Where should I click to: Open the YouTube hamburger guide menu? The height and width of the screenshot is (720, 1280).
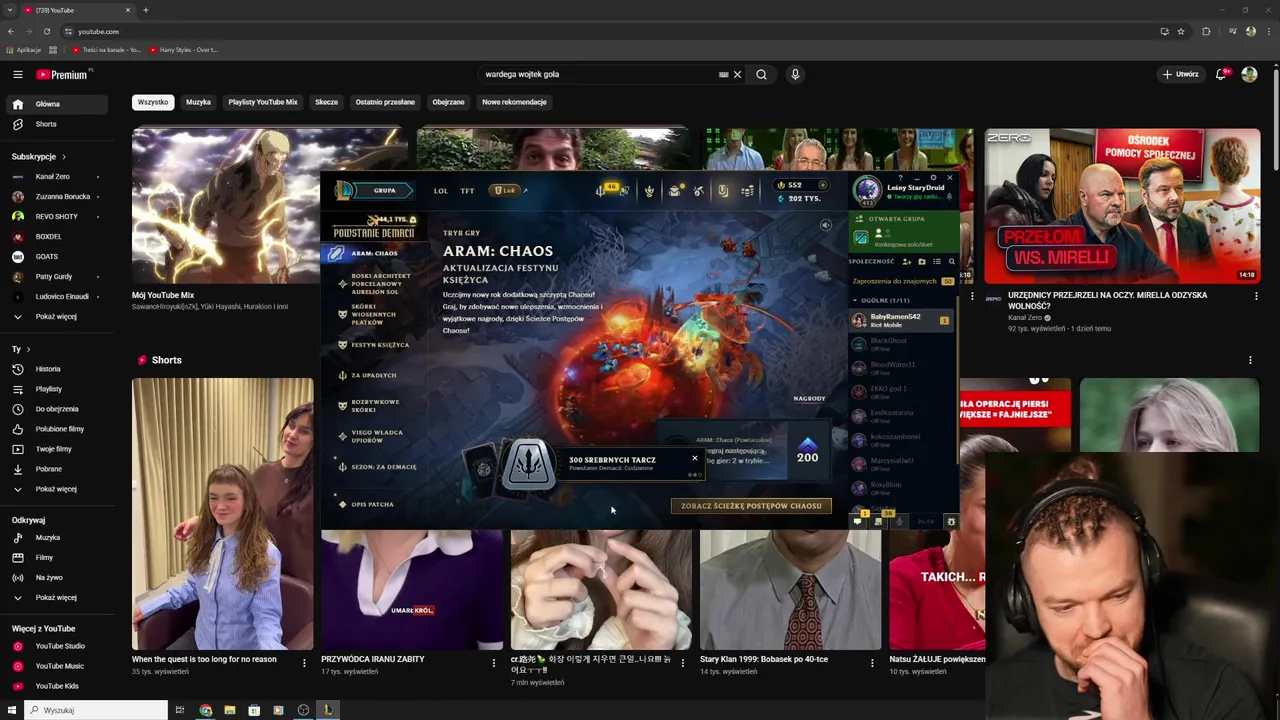[x=17, y=74]
